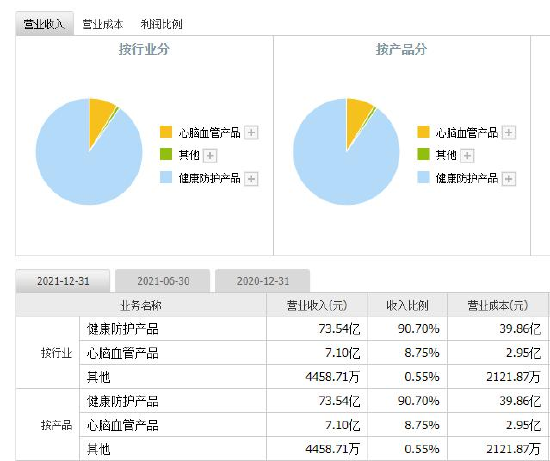550x461 pixels.
Task: Click the blue 健康防护产品 swatch in 按产品分
Action: click(x=423, y=177)
